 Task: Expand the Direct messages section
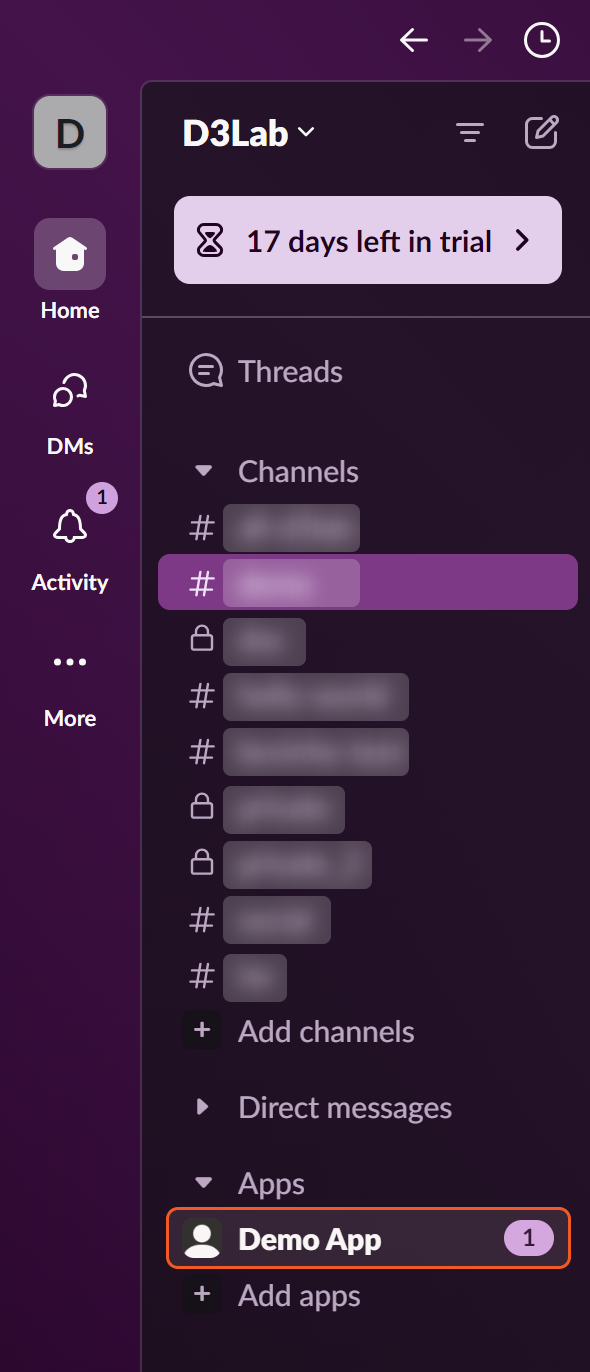pos(204,1107)
